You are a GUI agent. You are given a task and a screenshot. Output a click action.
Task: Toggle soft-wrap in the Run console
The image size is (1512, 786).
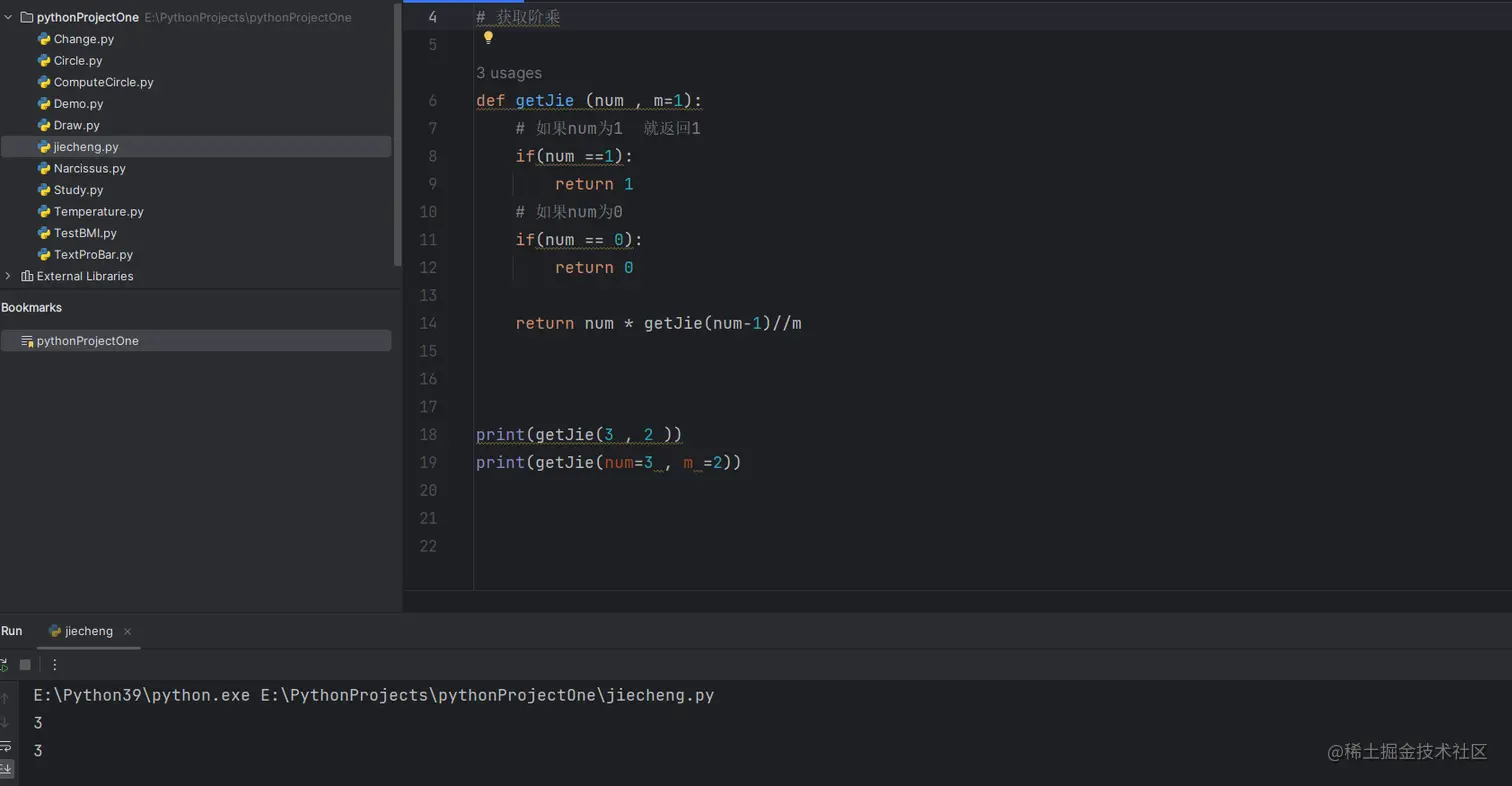click(x=5, y=746)
